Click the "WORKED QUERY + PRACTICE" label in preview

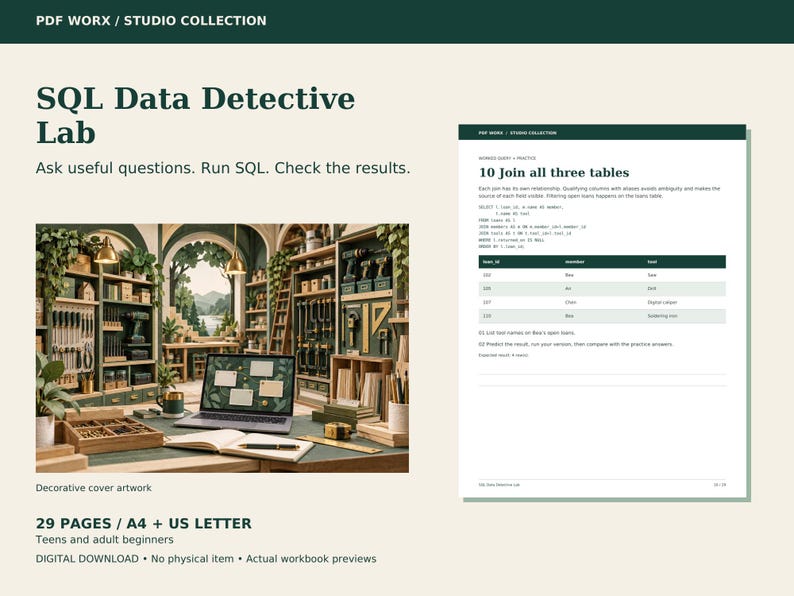point(507,158)
